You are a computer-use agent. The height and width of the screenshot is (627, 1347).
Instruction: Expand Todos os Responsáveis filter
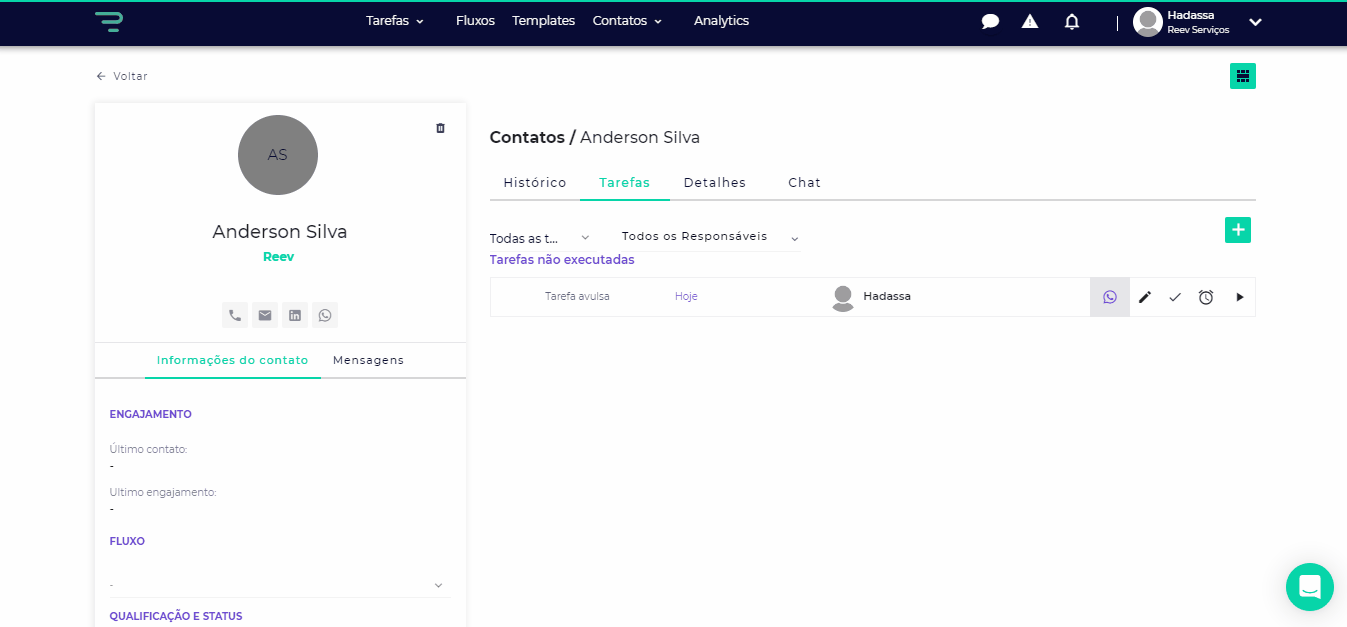point(710,237)
